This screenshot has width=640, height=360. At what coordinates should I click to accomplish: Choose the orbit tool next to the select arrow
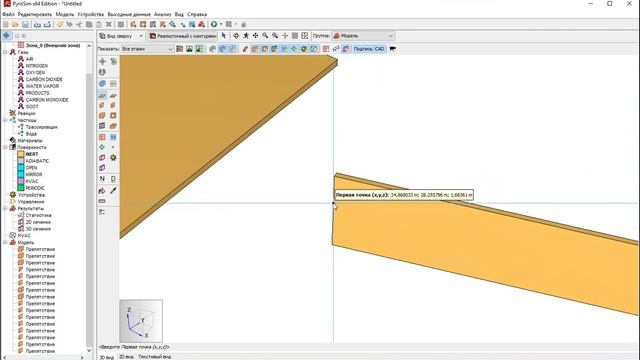236,36
